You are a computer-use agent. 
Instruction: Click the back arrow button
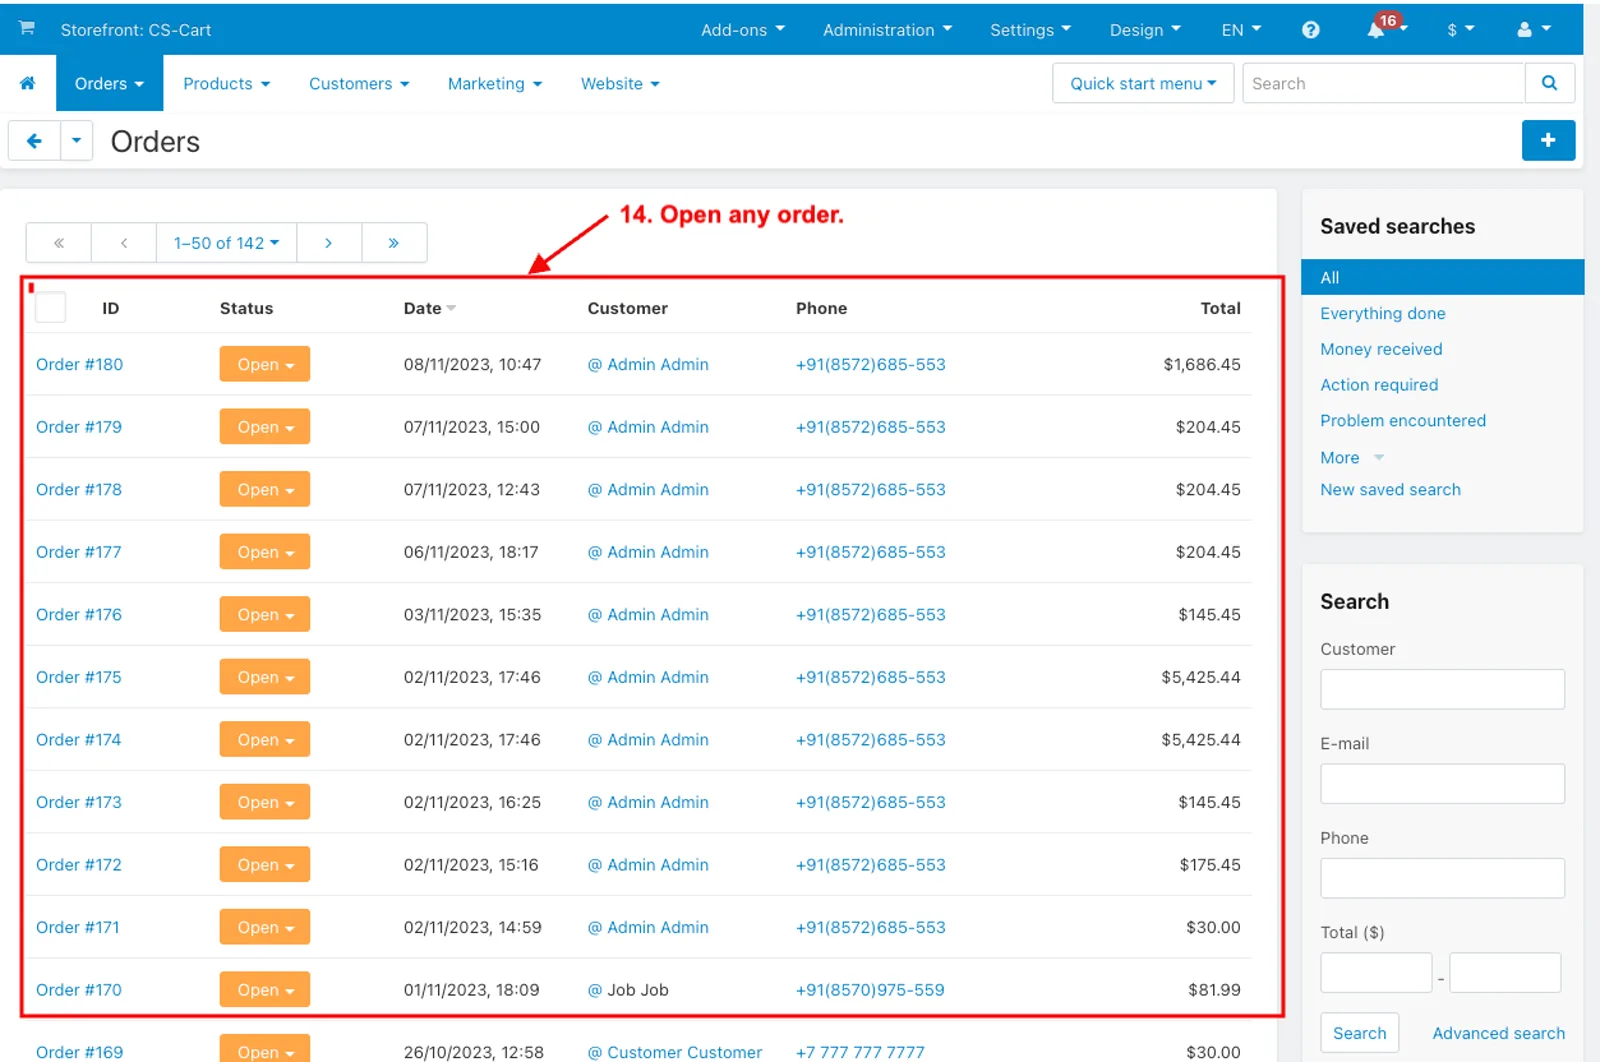34,141
